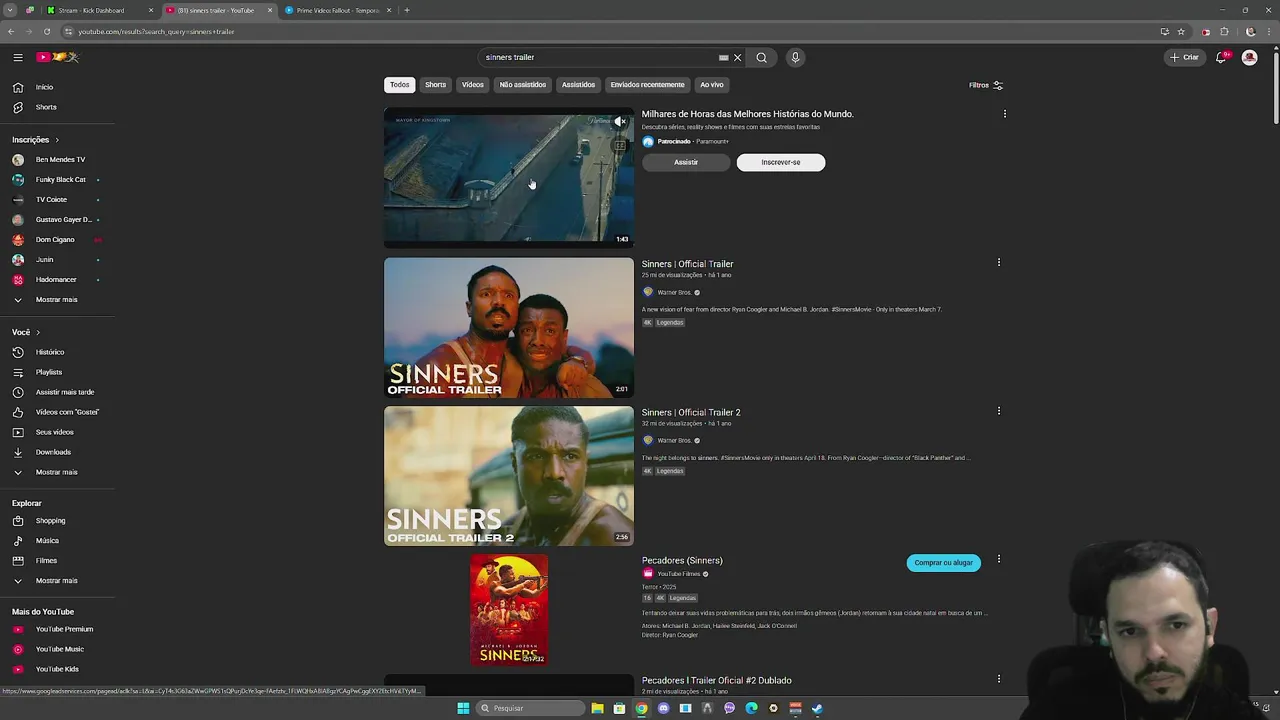Open the on-screen keyboard icon in search

point(723,57)
